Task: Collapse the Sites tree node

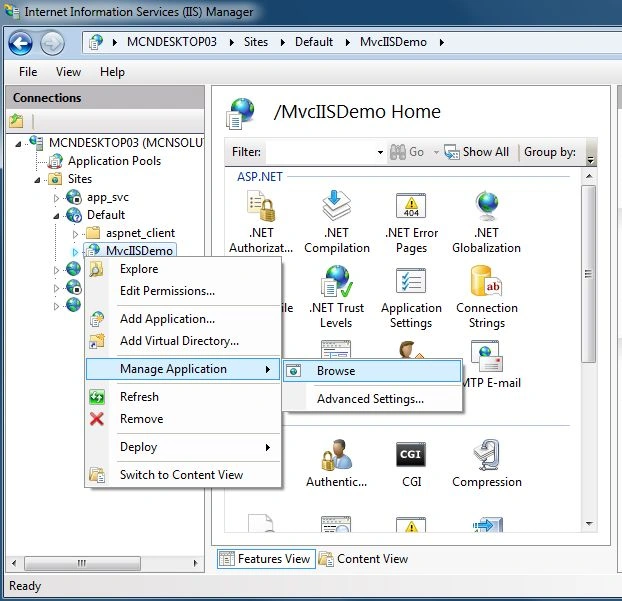Action: pyautogui.click(x=37, y=180)
